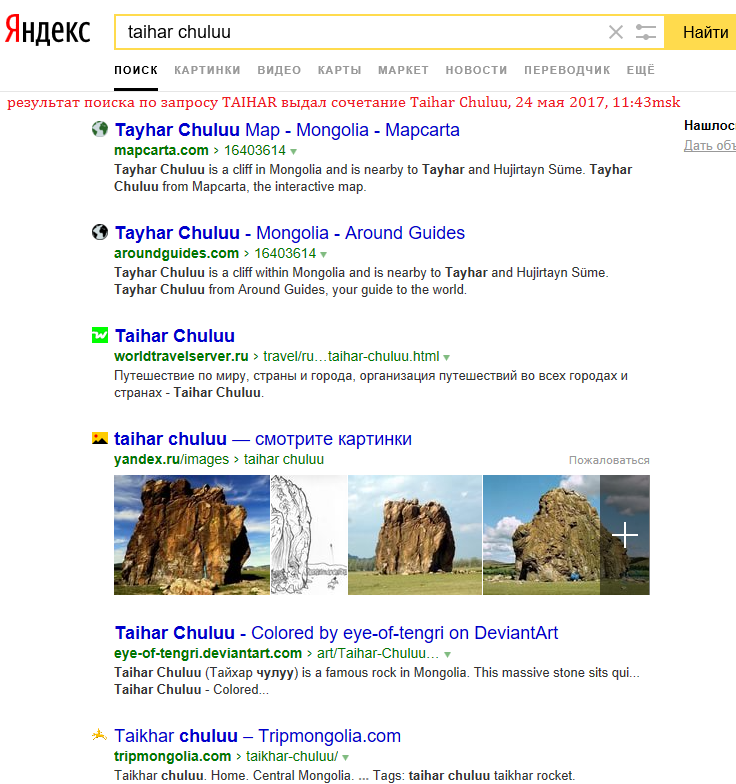Click travel/ru...taihar-chuluu.html path link
The image size is (736, 784).
click(351, 356)
